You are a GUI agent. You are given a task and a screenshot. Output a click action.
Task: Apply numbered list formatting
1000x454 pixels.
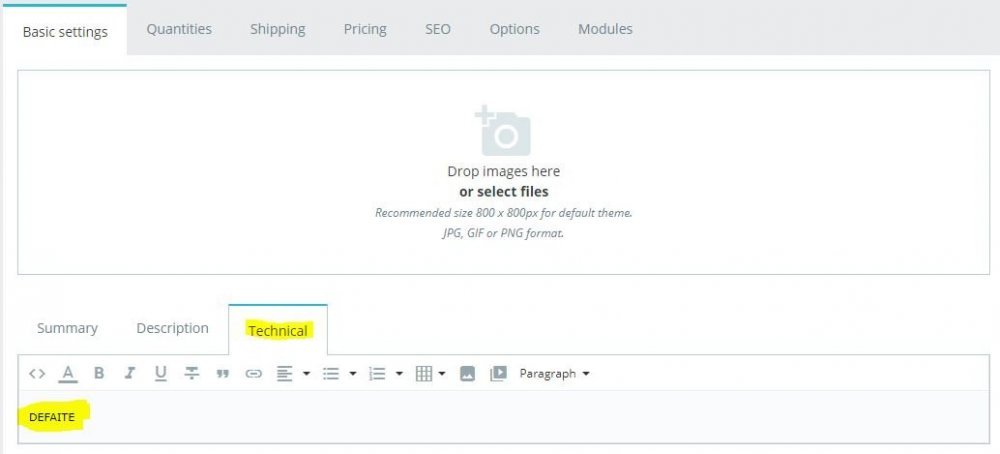point(378,374)
